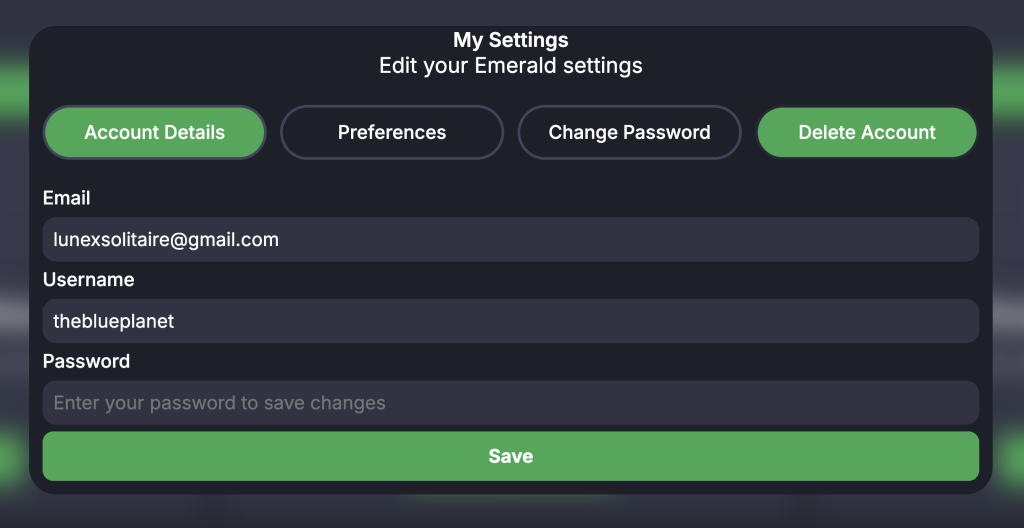This screenshot has height=528, width=1024.
Task: Click the blurred backdrop outside the settings panel
Action: click(1008, 300)
